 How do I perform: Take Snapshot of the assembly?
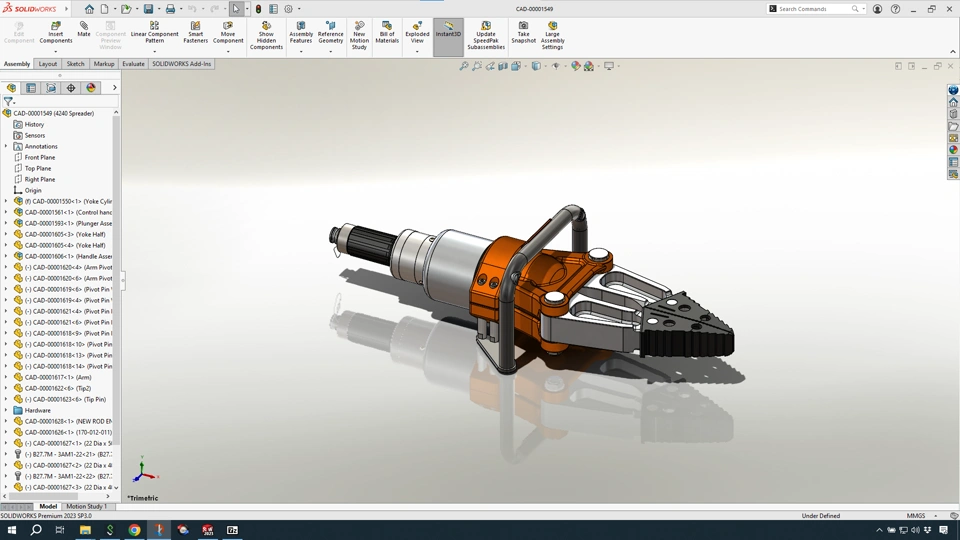(x=523, y=32)
